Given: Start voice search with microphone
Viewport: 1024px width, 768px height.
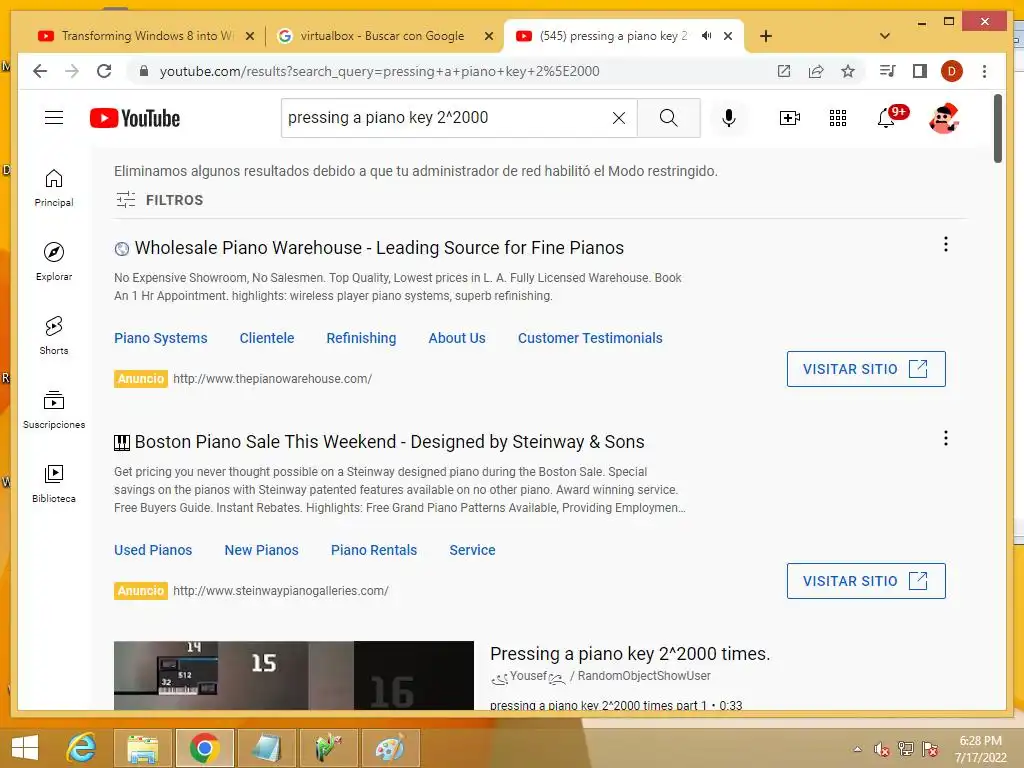Looking at the screenshot, I should [x=729, y=118].
